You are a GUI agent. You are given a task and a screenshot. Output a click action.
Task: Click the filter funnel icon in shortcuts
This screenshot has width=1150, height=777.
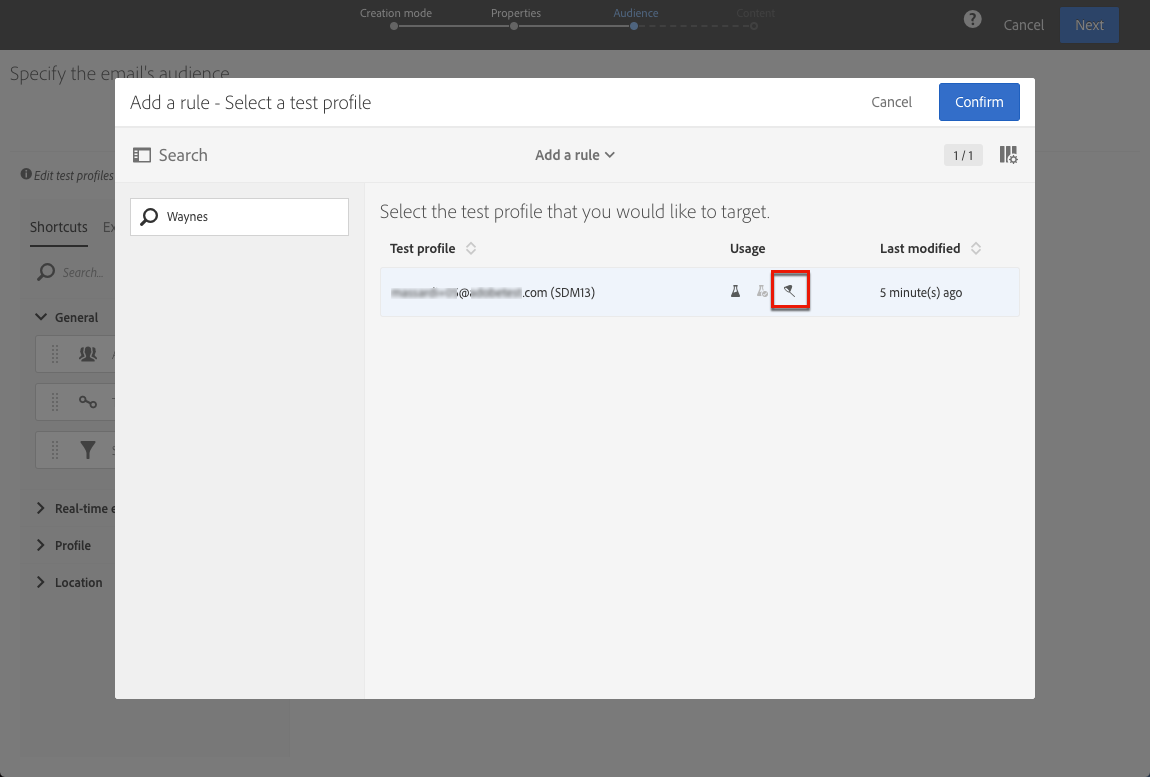pos(88,451)
